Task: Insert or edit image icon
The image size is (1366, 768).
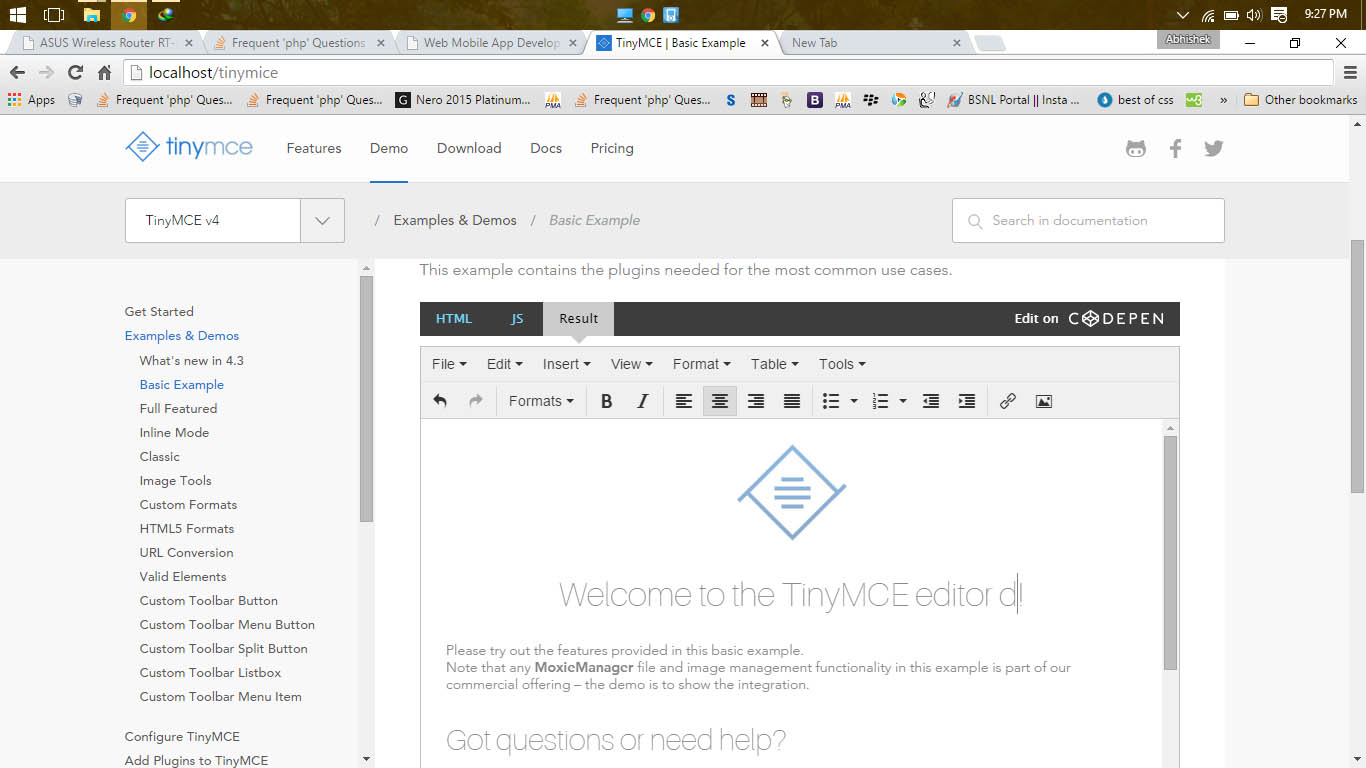Action: [x=1044, y=401]
